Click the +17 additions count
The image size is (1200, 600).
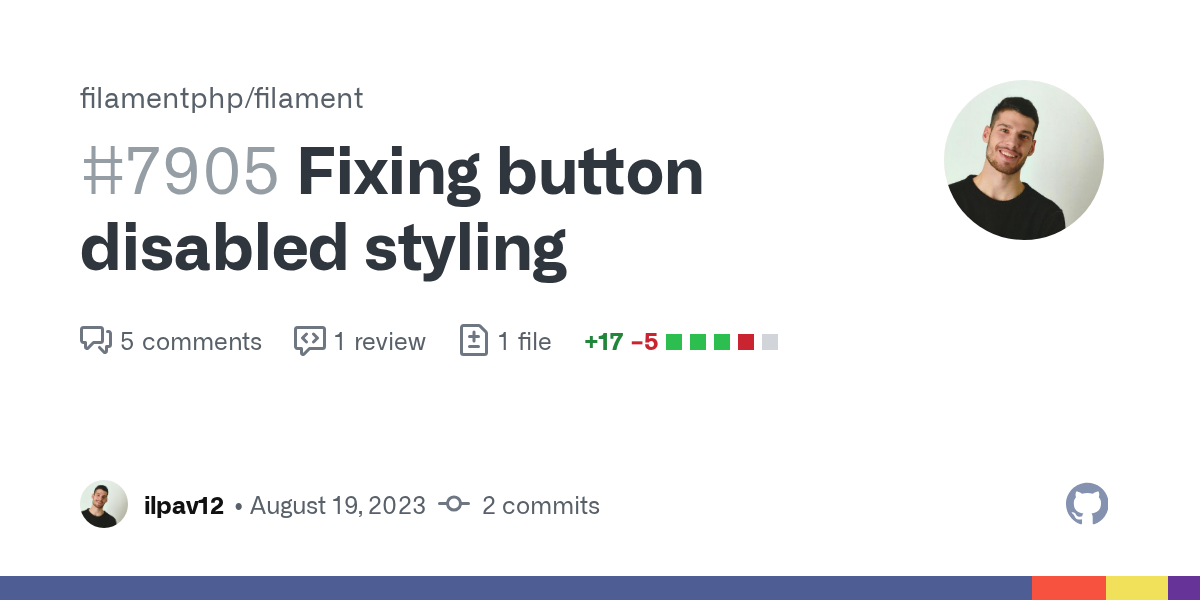[x=604, y=341]
